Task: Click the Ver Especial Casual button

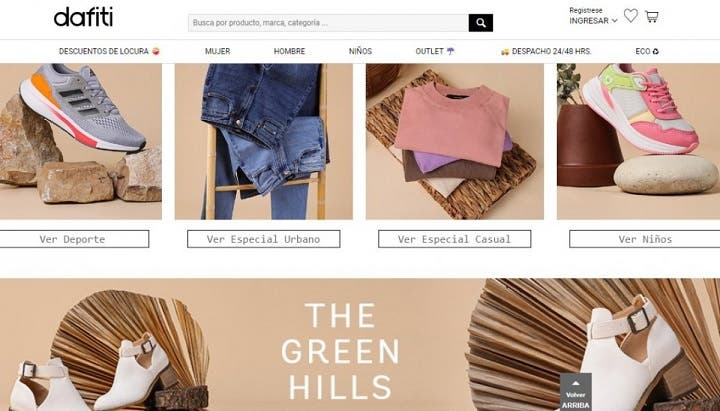Action: pos(455,239)
